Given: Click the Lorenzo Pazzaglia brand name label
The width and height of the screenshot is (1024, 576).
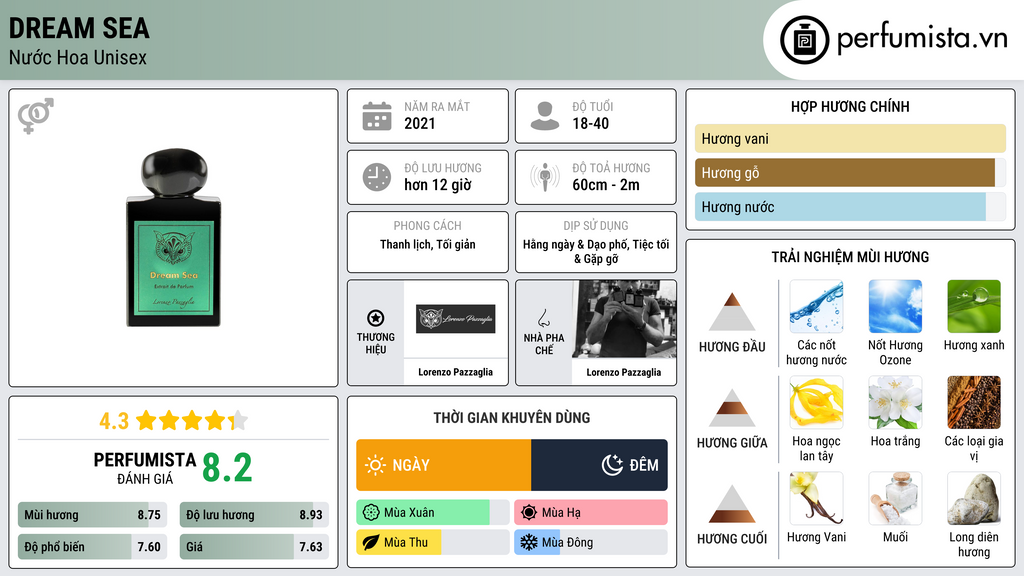Looking at the screenshot, I should point(455,372).
